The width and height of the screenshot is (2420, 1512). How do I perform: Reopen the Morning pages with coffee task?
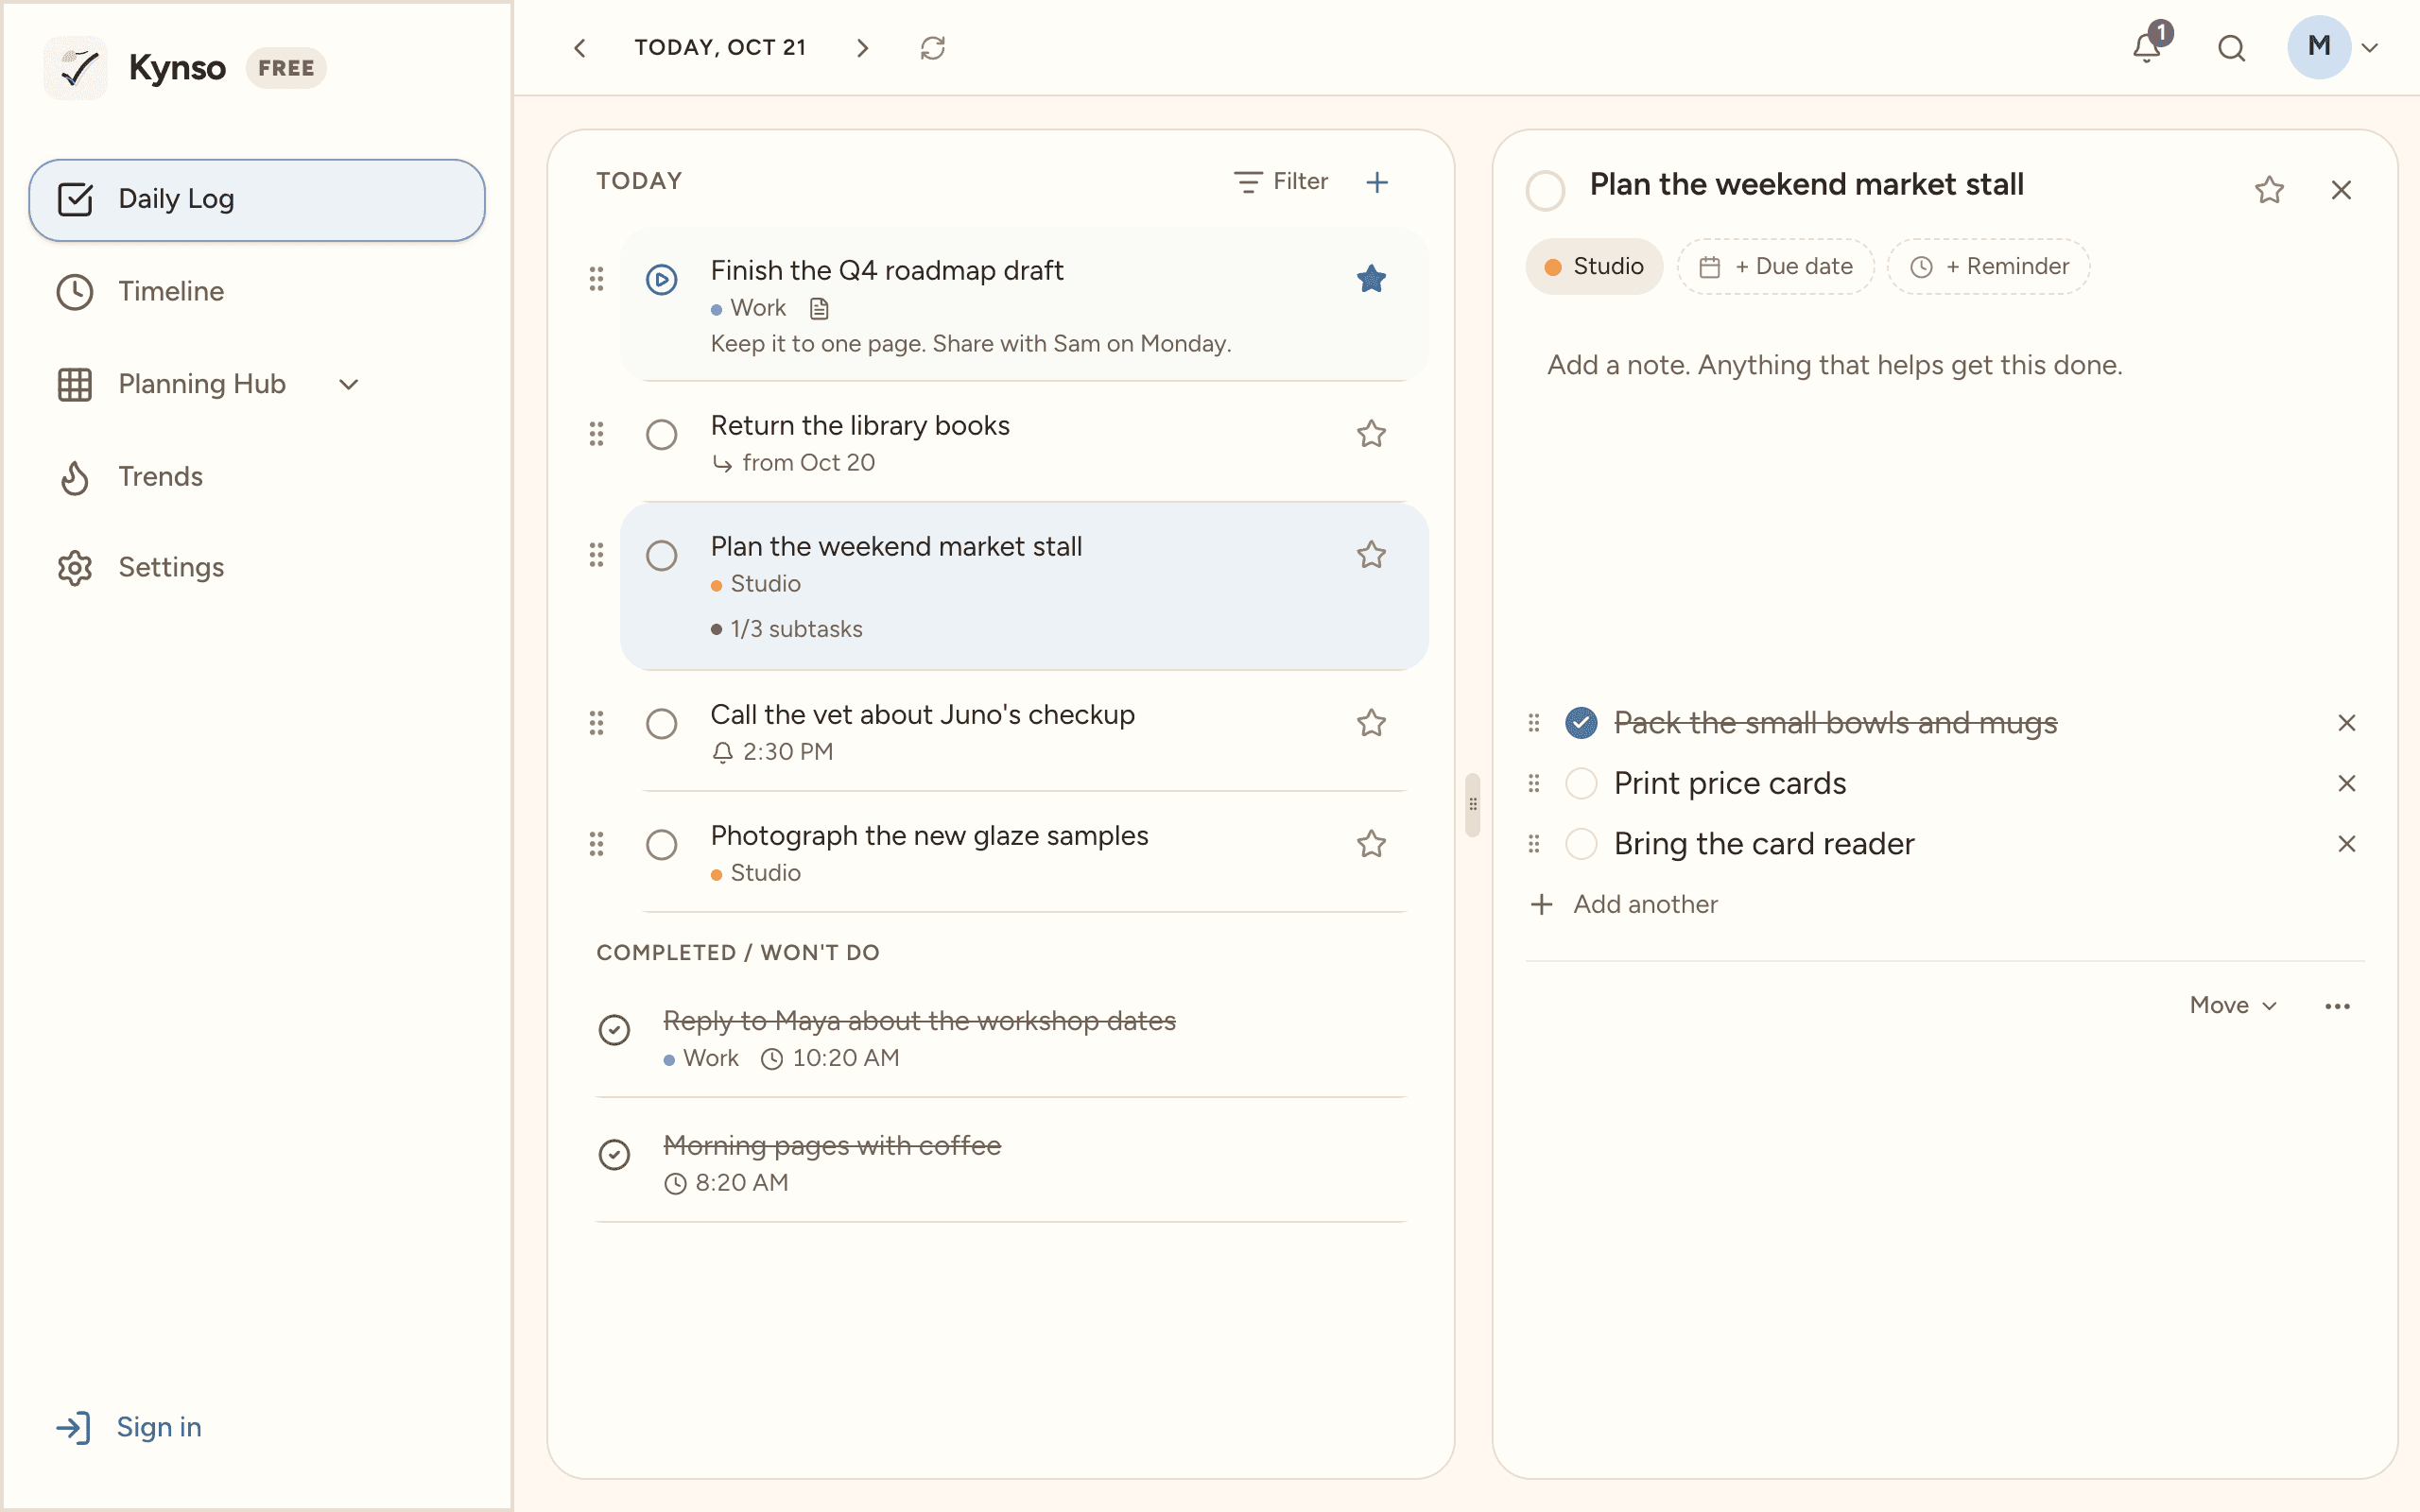click(614, 1155)
